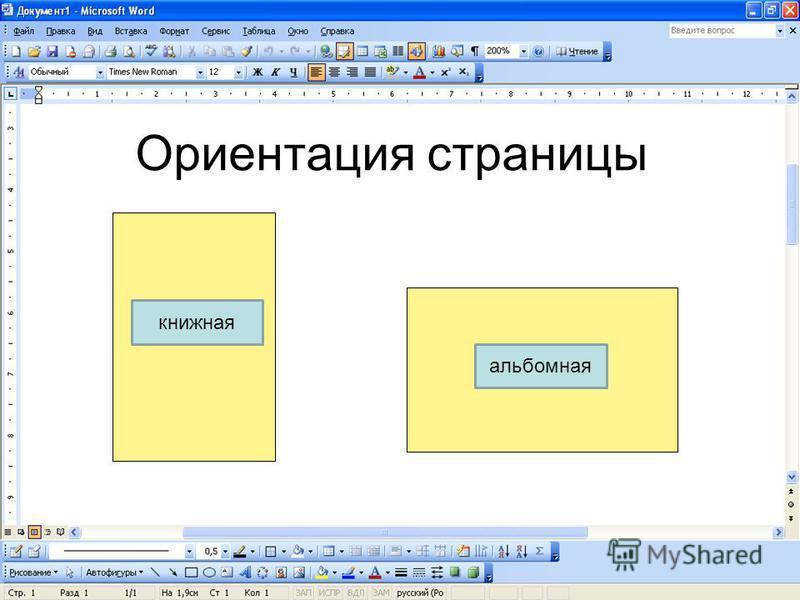Click the Введите вопрос help field
The width and height of the screenshot is (800, 600).
click(720, 31)
